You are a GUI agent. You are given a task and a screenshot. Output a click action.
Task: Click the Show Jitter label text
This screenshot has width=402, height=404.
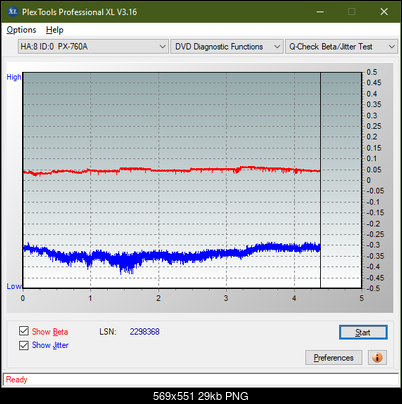point(50,345)
